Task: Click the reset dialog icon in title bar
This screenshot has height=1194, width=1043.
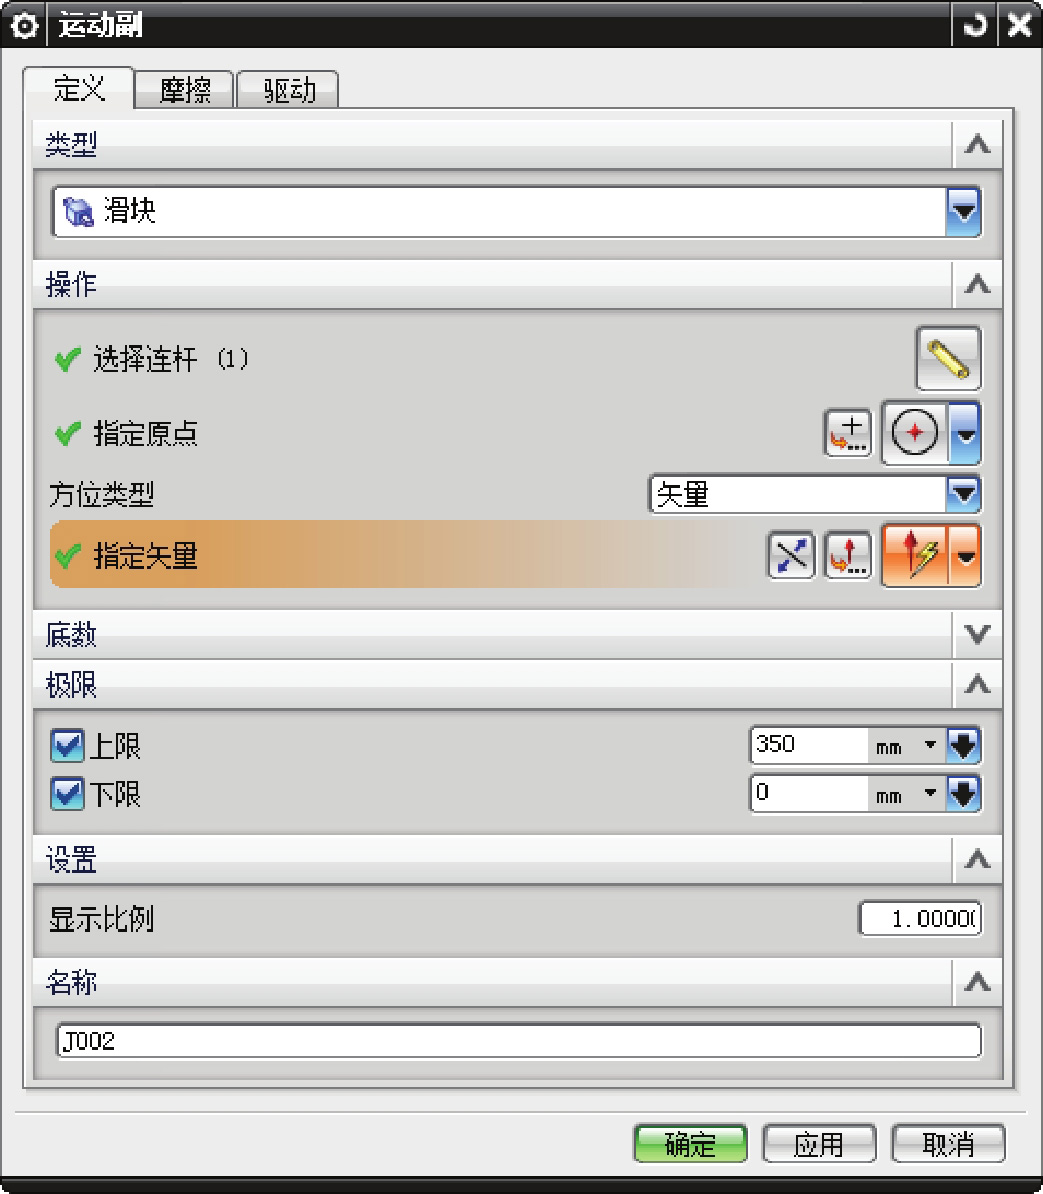Action: pyautogui.click(x=974, y=25)
